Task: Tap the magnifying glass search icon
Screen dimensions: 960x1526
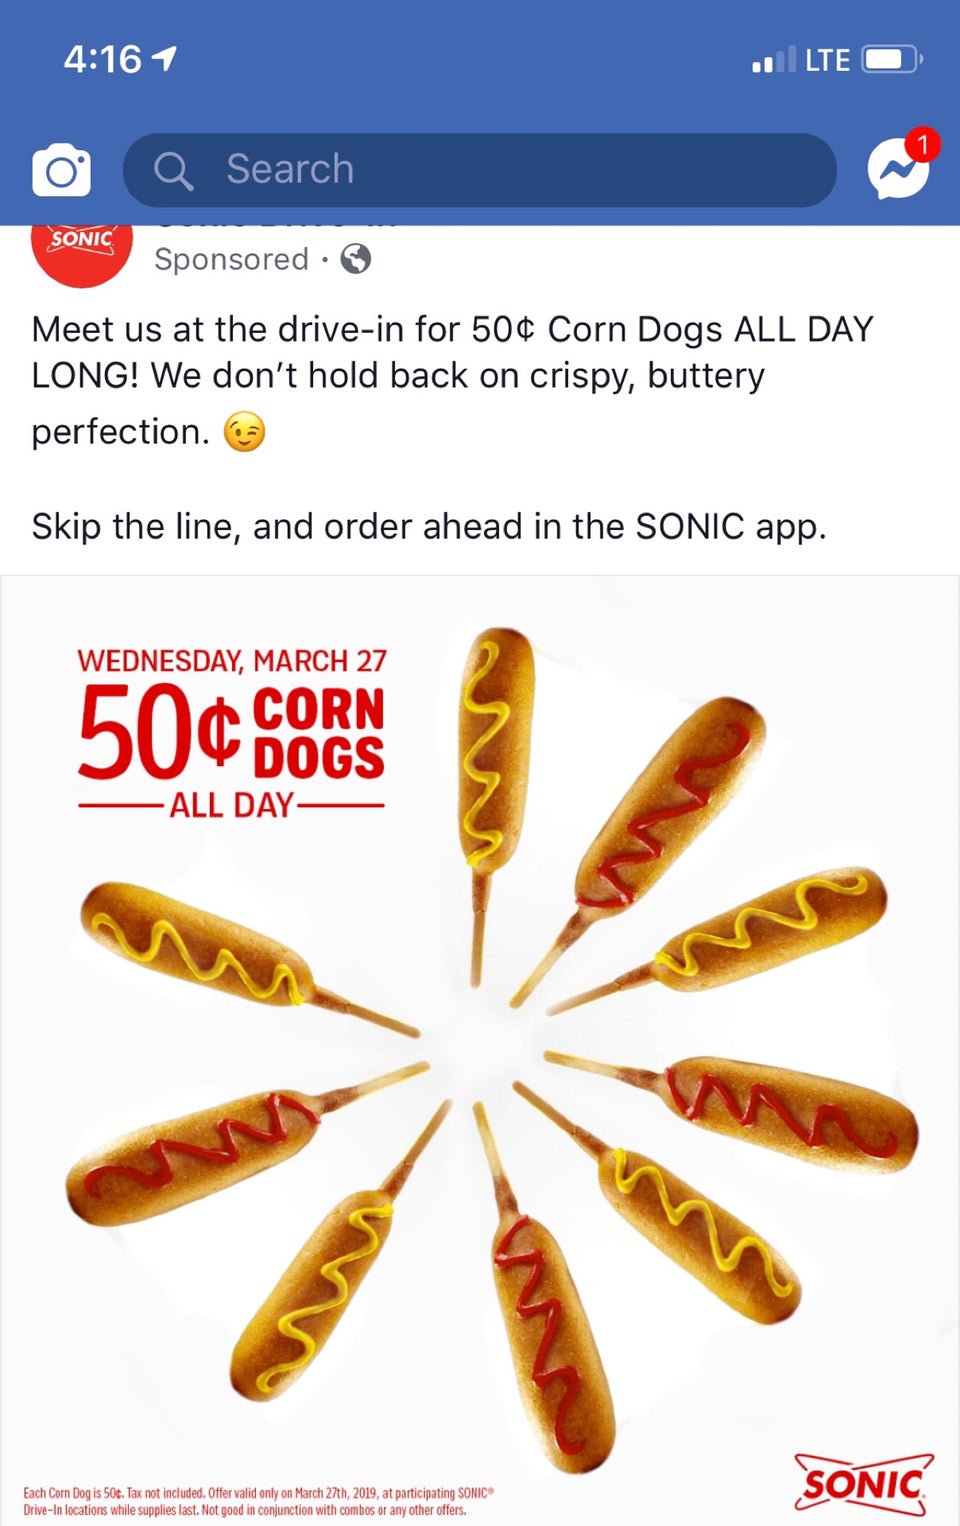Action: click(173, 171)
